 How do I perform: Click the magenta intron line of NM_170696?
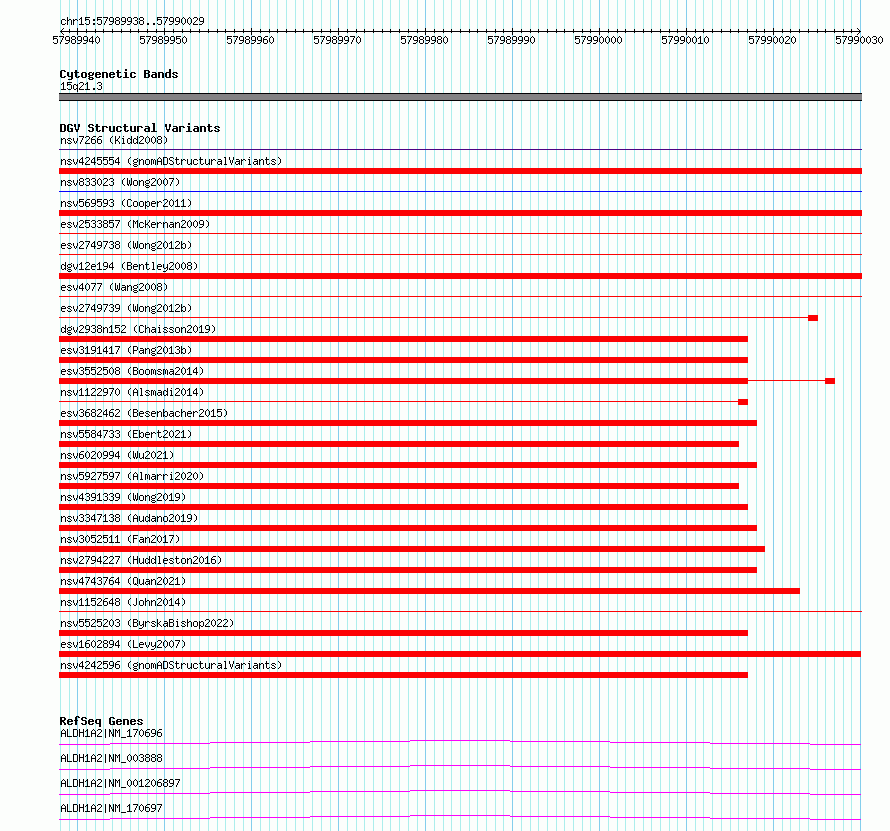pyautogui.click(x=460, y=741)
